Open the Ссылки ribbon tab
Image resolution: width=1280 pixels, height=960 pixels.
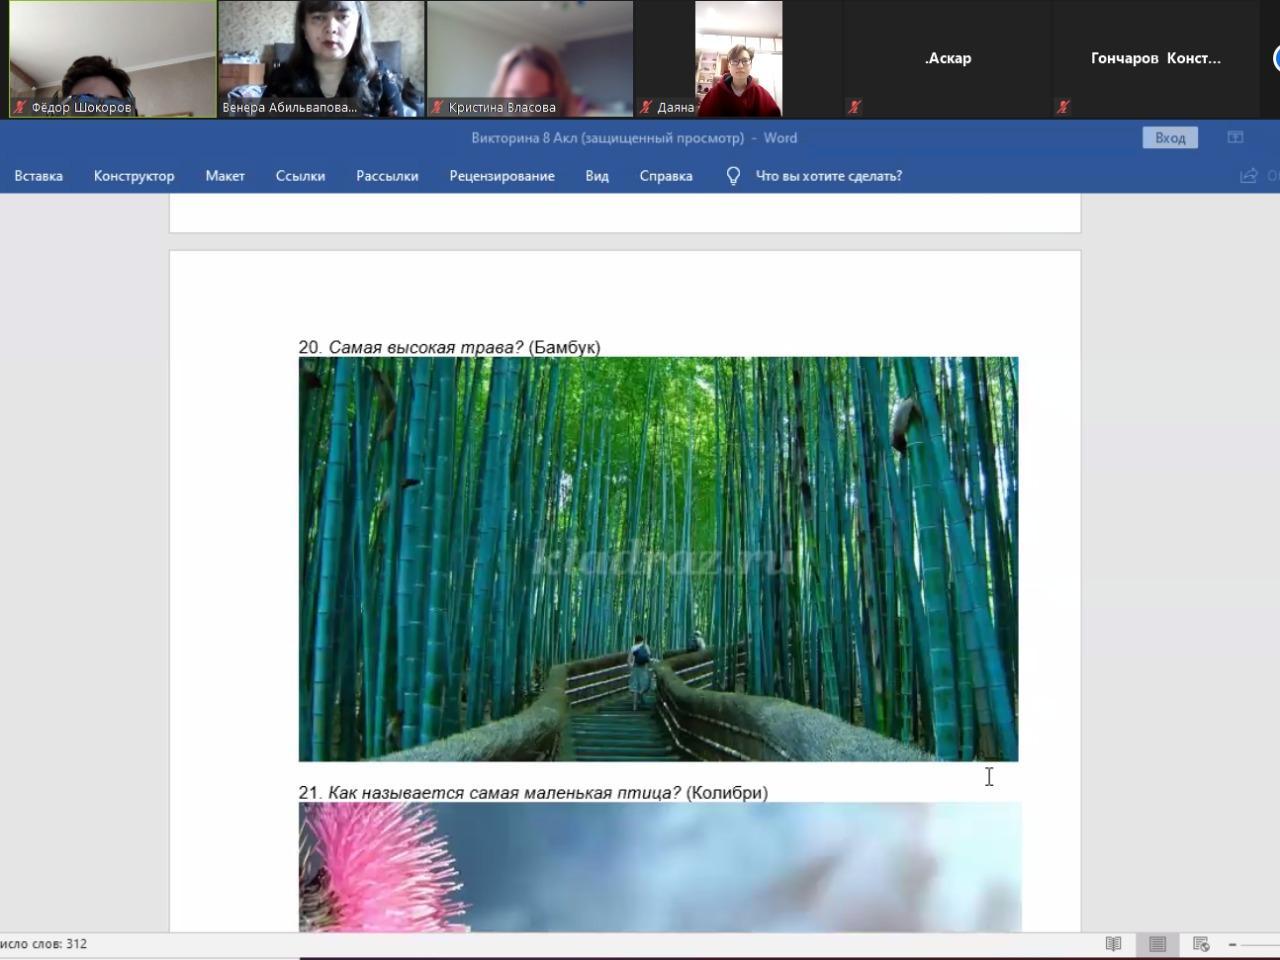(300, 176)
